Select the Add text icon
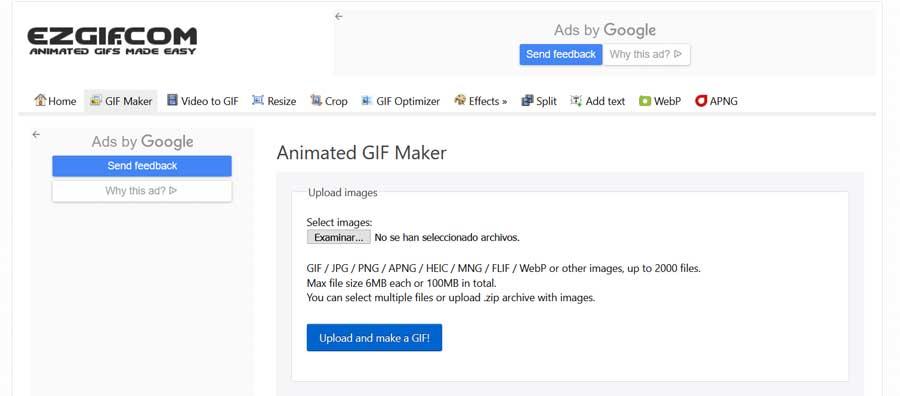The image size is (900, 396). click(576, 101)
